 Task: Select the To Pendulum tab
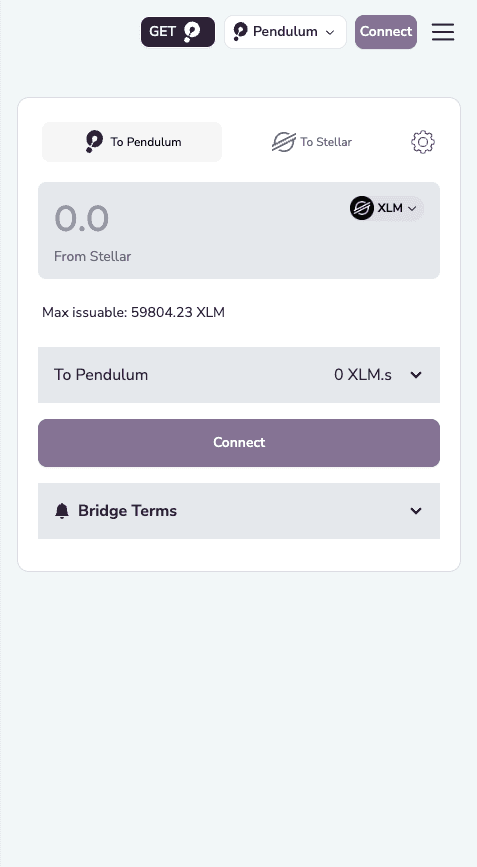pos(132,142)
